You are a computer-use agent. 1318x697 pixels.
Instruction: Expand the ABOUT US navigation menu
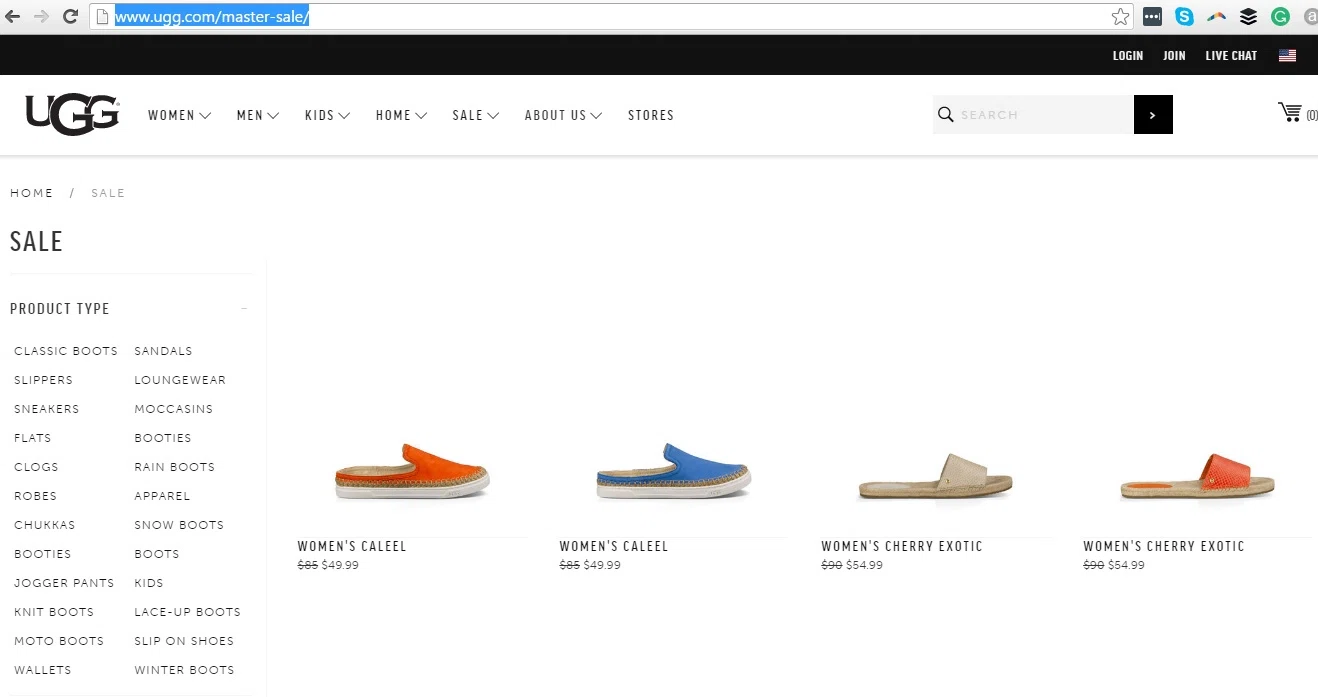pyautogui.click(x=563, y=115)
